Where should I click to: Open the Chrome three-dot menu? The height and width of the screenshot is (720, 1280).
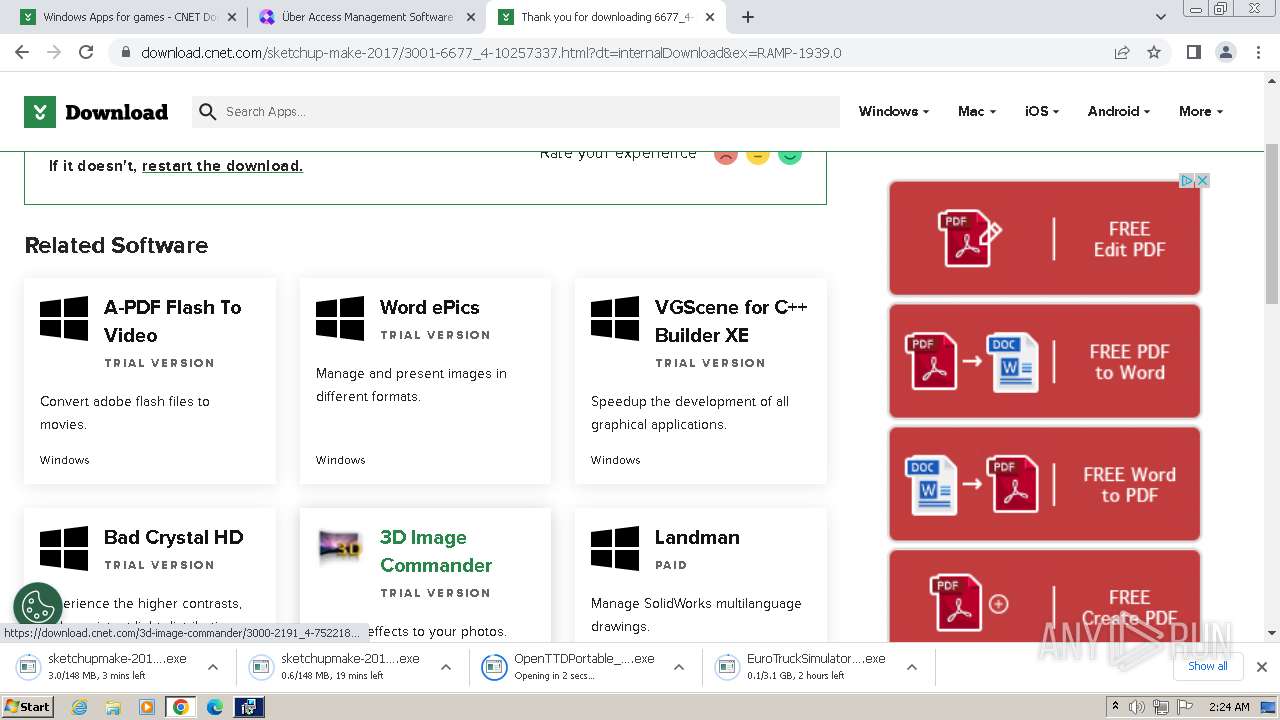pos(1258,52)
